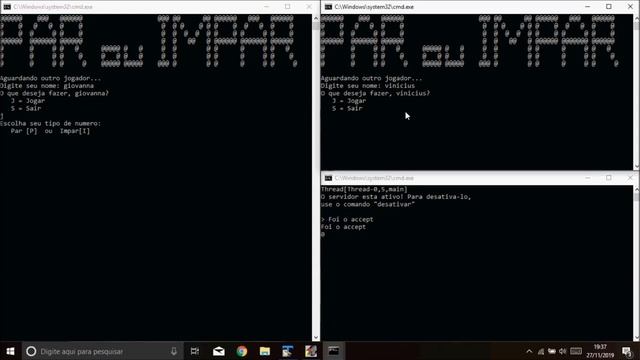Click the scroll-up arrow in the server cmd window

[x=636, y=189]
